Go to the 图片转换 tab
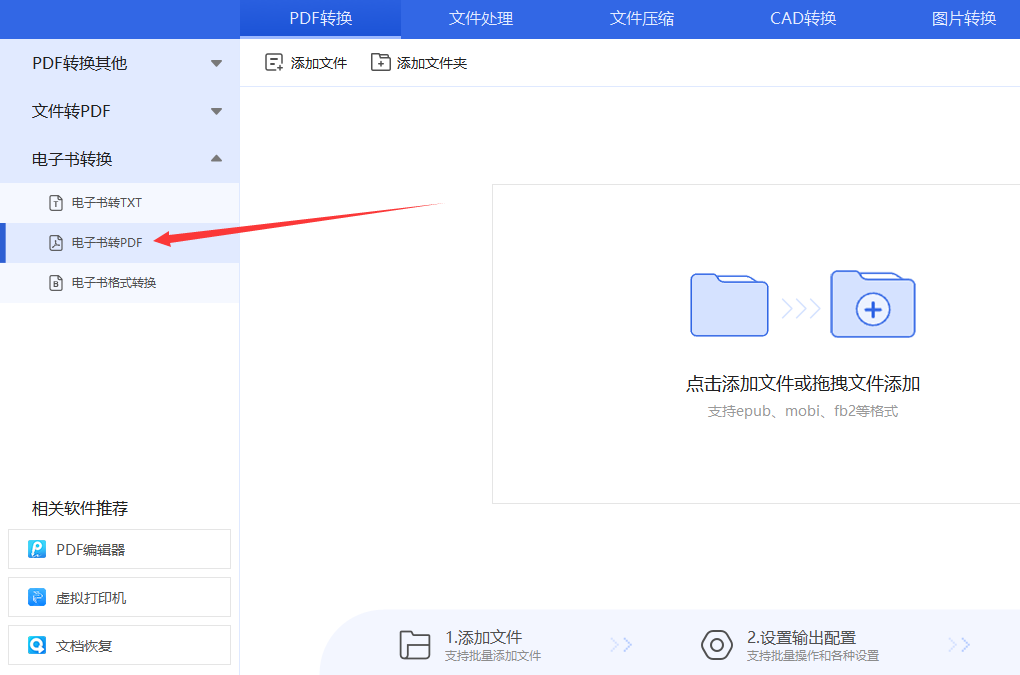 pyautogui.click(x=964, y=19)
